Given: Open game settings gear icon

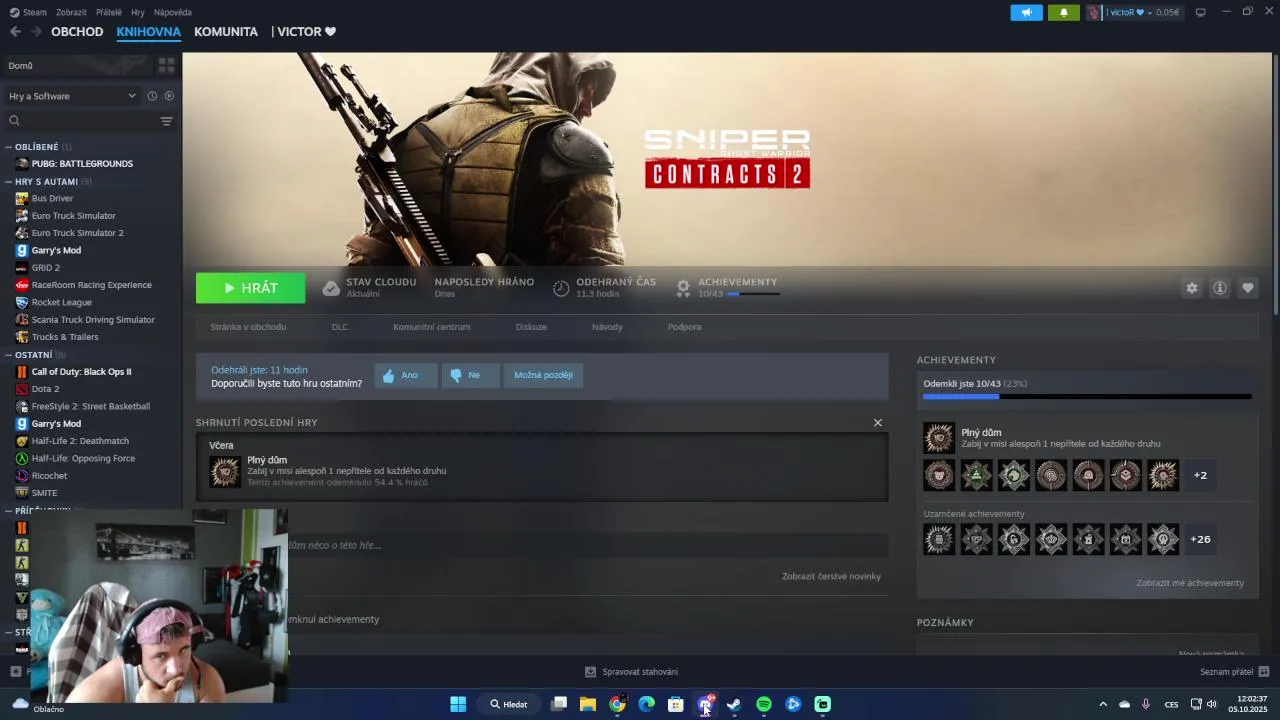Looking at the screenshot, I should (x=1191, y=288).
